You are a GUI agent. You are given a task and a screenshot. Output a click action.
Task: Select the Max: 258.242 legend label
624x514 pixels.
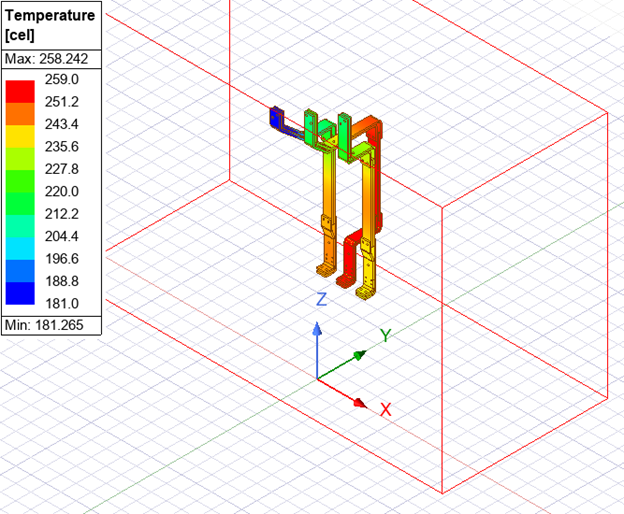click(46, 59)
